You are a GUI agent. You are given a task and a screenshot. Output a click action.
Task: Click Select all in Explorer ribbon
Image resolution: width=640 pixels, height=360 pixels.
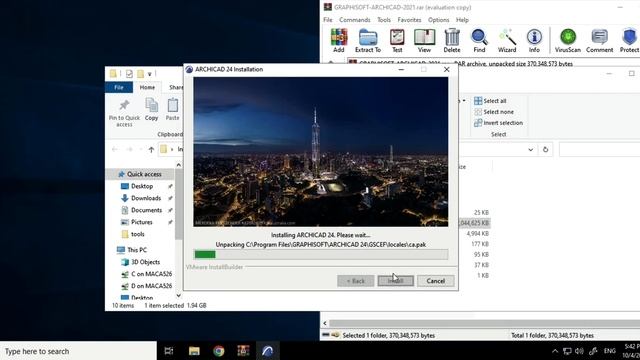click(490, 101)
